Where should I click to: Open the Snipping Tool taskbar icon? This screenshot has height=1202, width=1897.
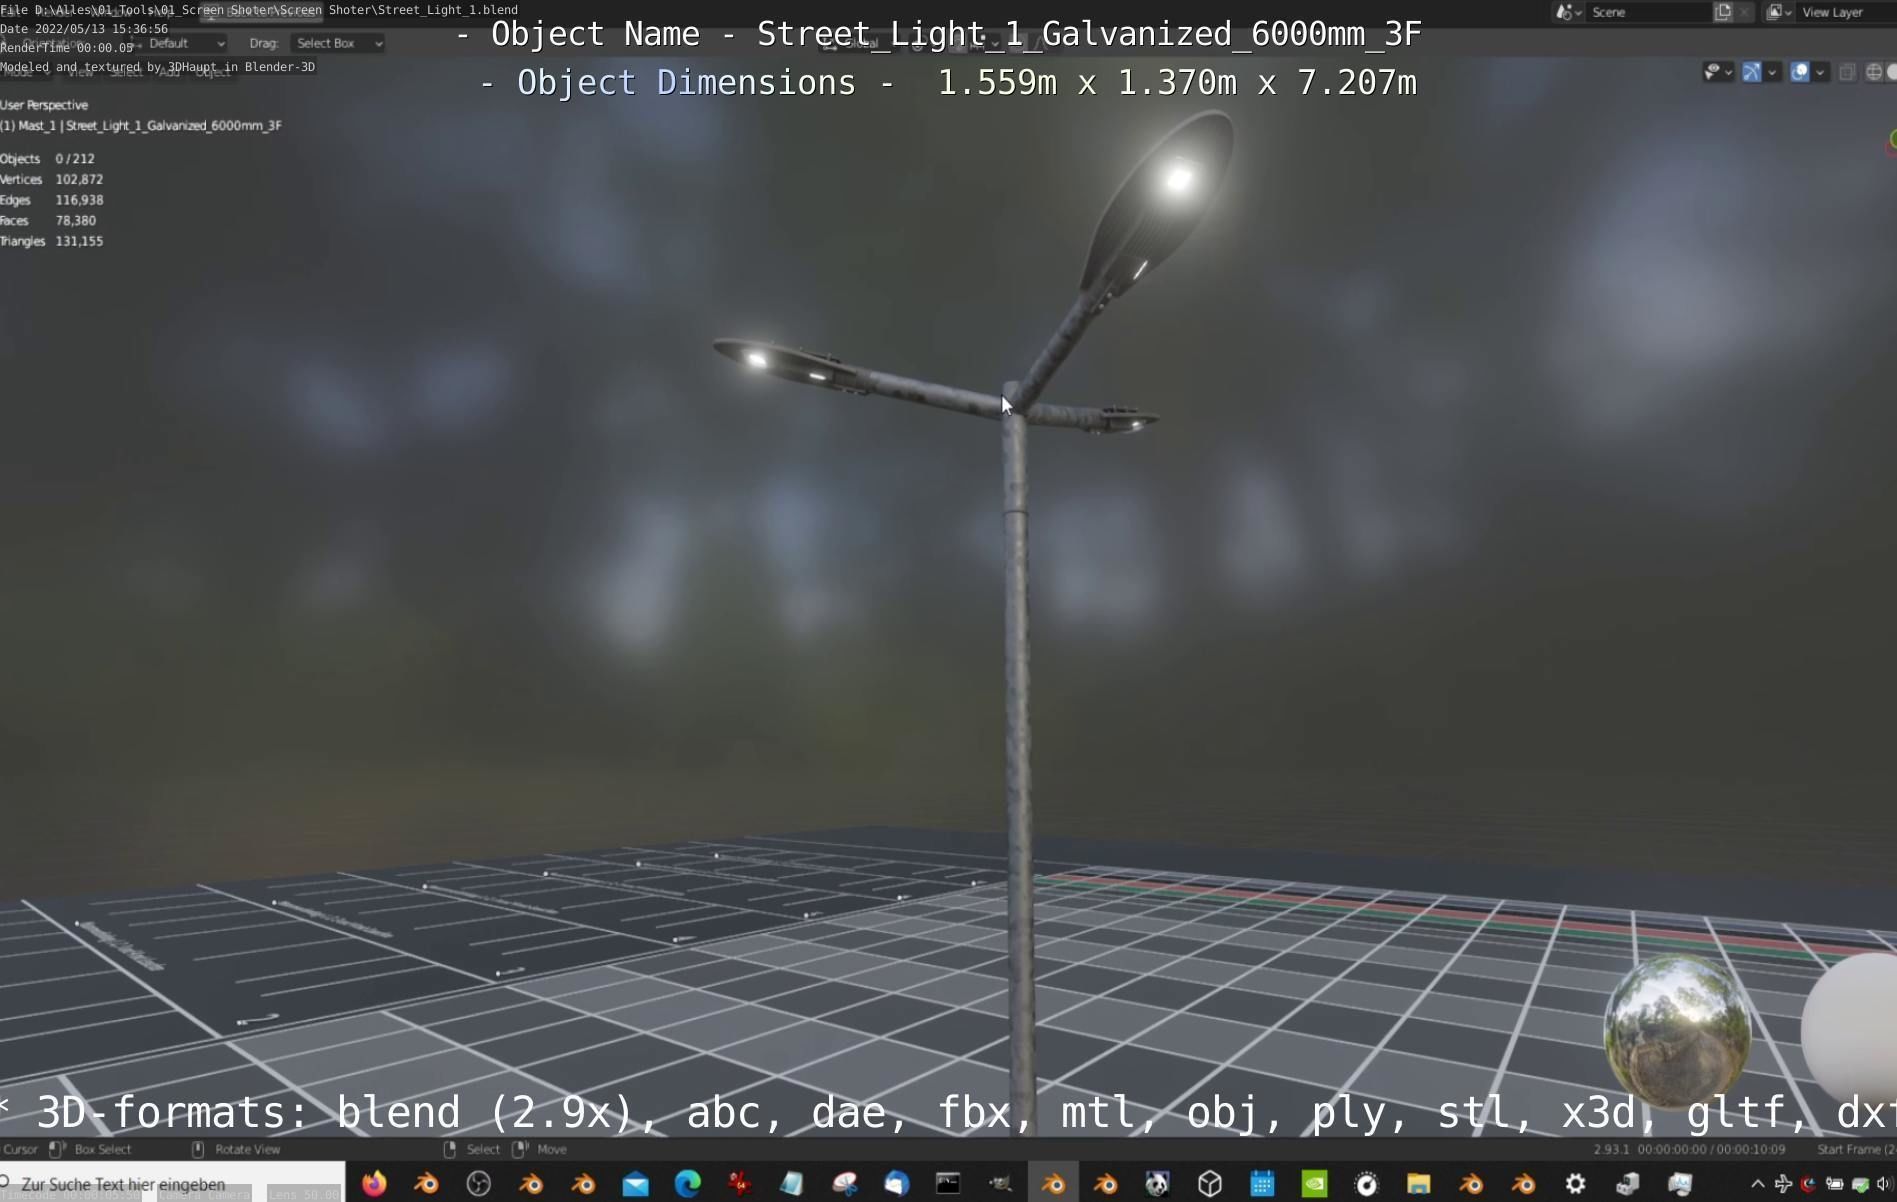coord(844,1184)
